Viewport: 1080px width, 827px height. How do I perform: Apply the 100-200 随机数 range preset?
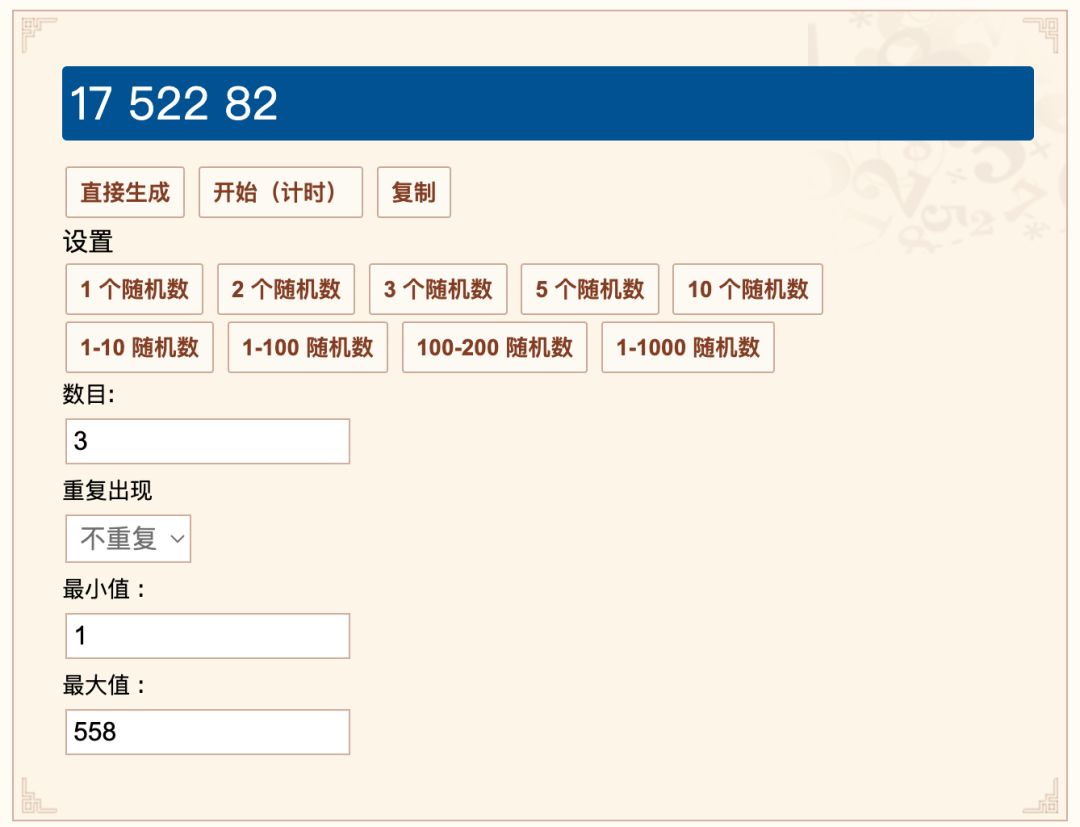coord(495,347)
